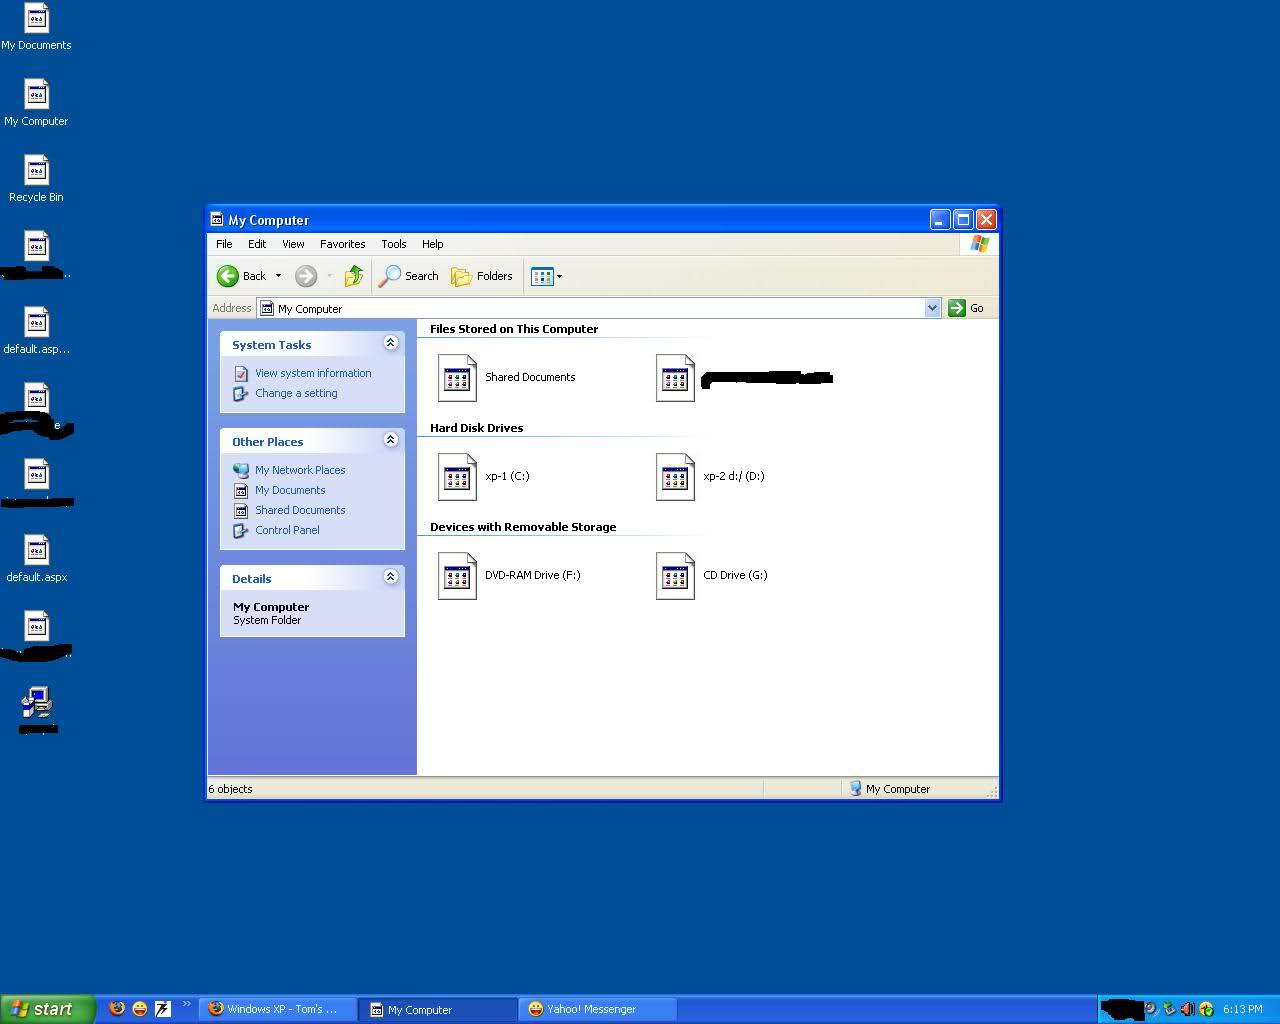Collapse the Other Places panel

[391, 440]
